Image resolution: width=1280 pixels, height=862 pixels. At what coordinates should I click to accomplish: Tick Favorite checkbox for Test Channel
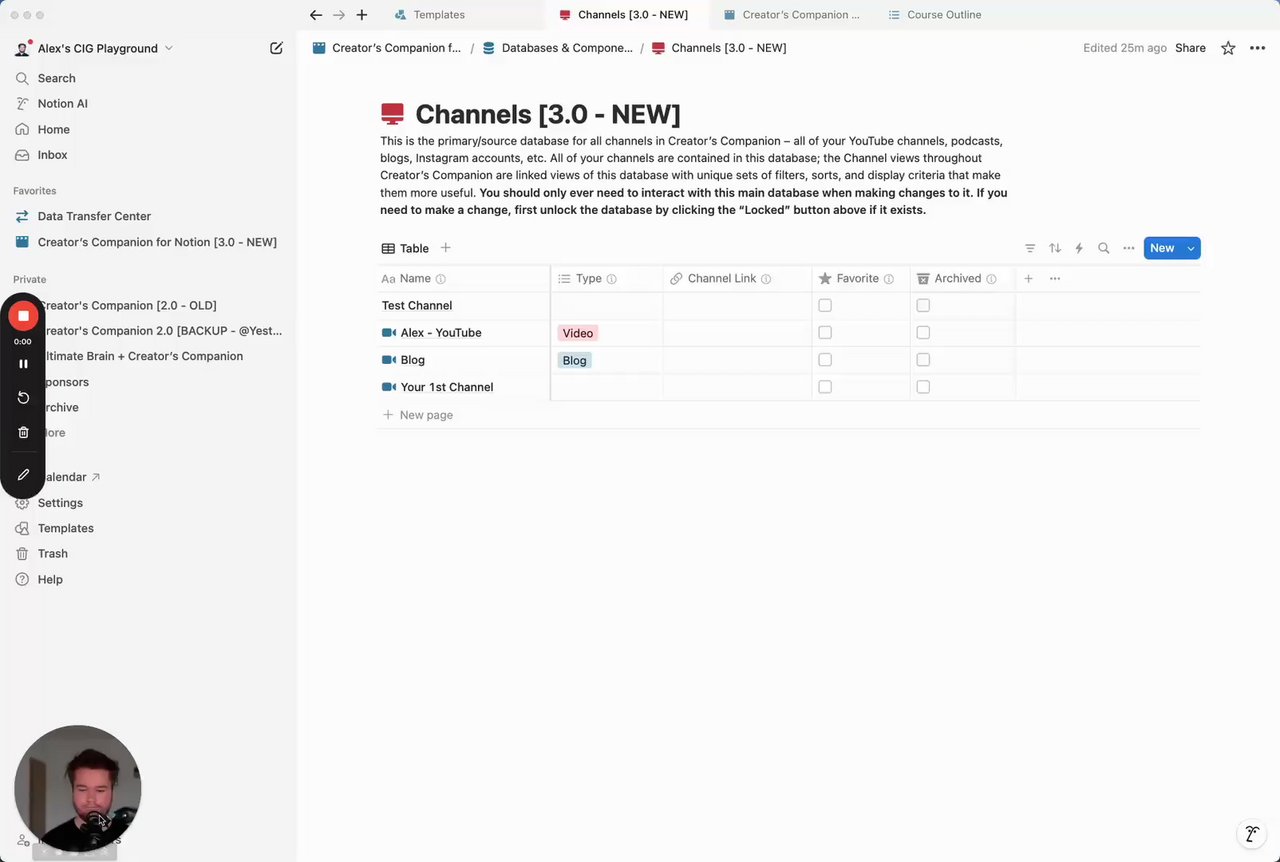pos(825,305)
